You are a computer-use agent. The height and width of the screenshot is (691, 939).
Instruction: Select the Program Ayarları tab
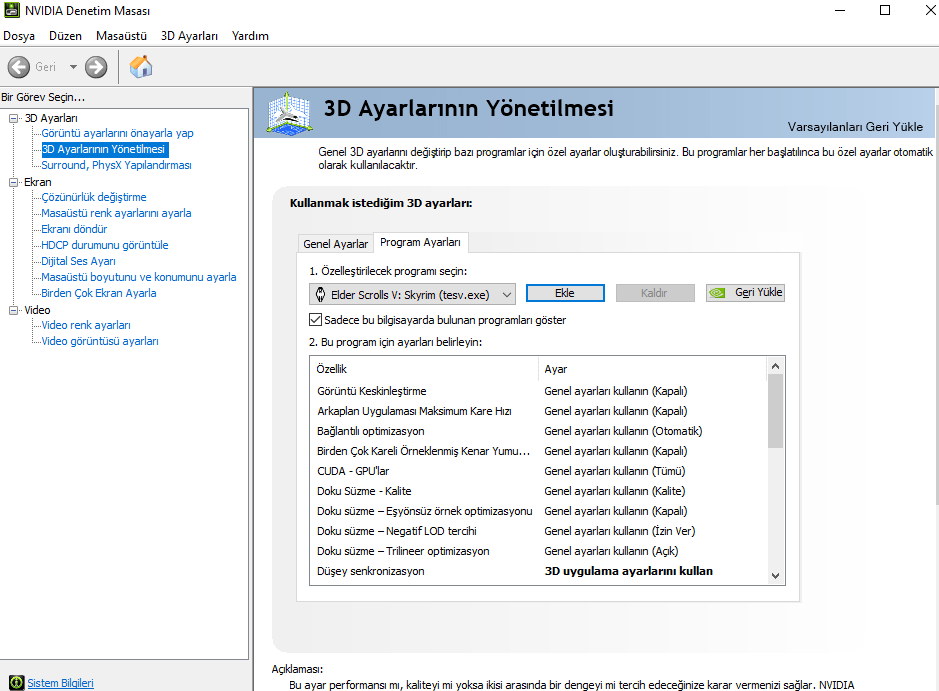point(420,242)
